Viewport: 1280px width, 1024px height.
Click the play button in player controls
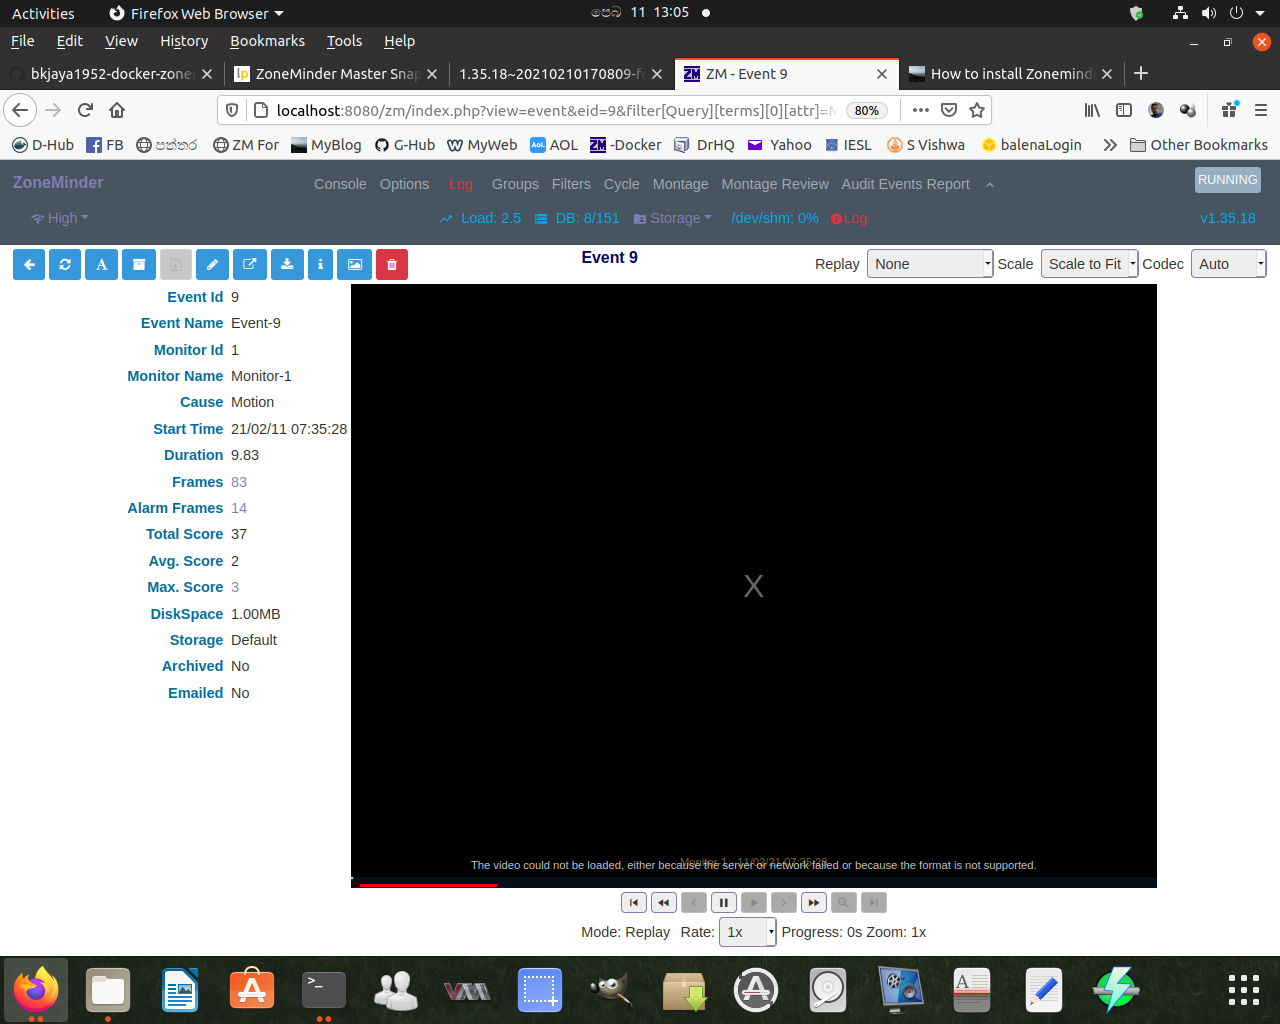pyautogui.click(x=754, y=902)
